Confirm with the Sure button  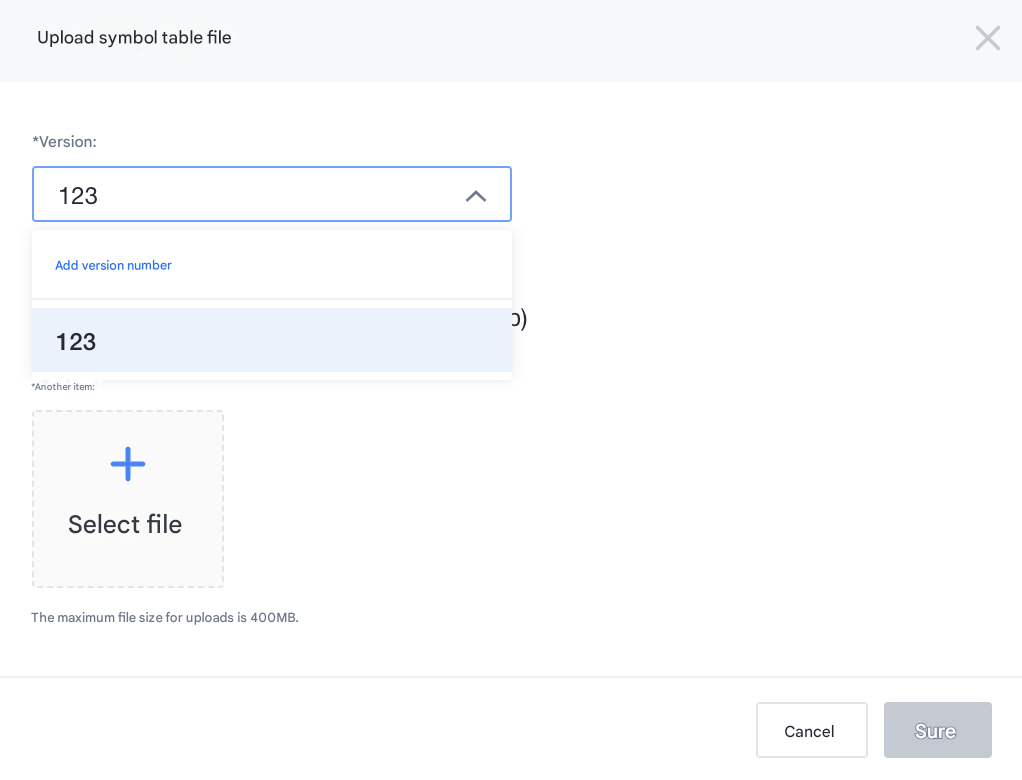tap(937, 730)
